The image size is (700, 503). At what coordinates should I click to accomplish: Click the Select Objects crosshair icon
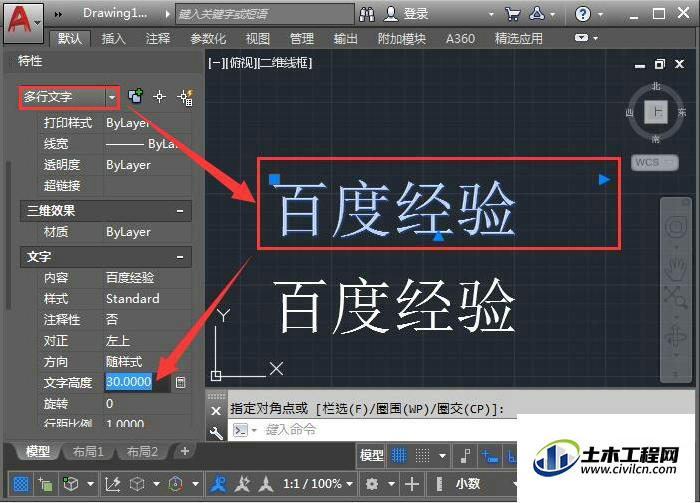[x=159, y=96]
